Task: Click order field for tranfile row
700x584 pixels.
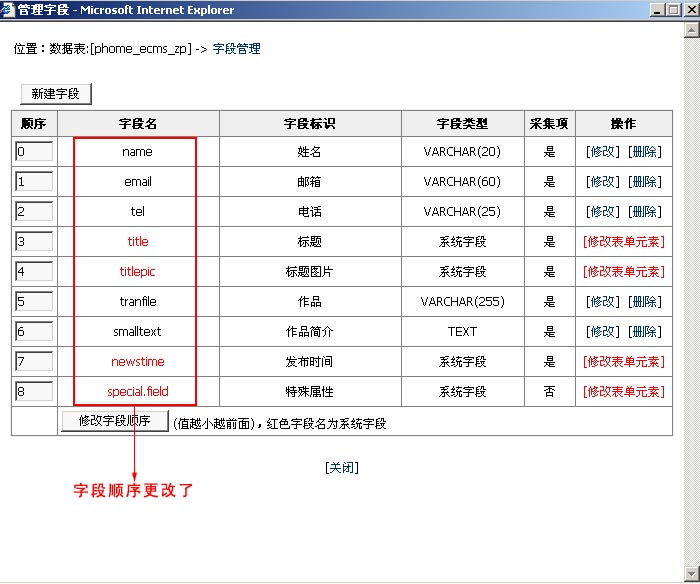Action: pos(34,302)
